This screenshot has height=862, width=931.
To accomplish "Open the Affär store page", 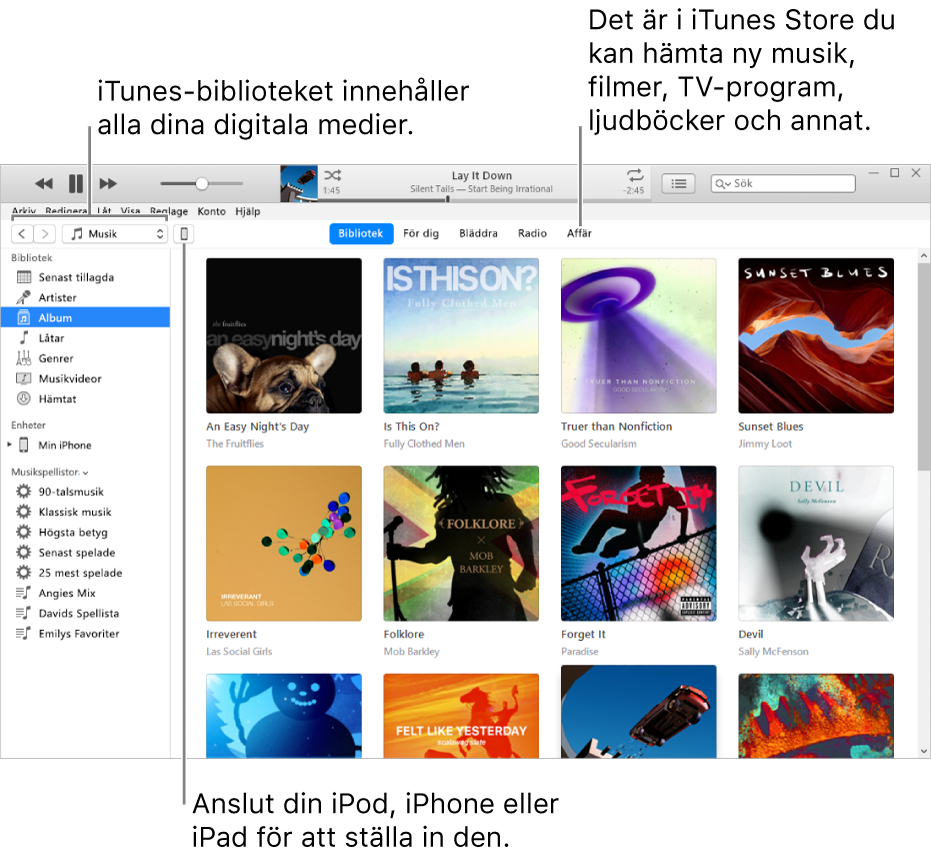I will click(578, 233).
